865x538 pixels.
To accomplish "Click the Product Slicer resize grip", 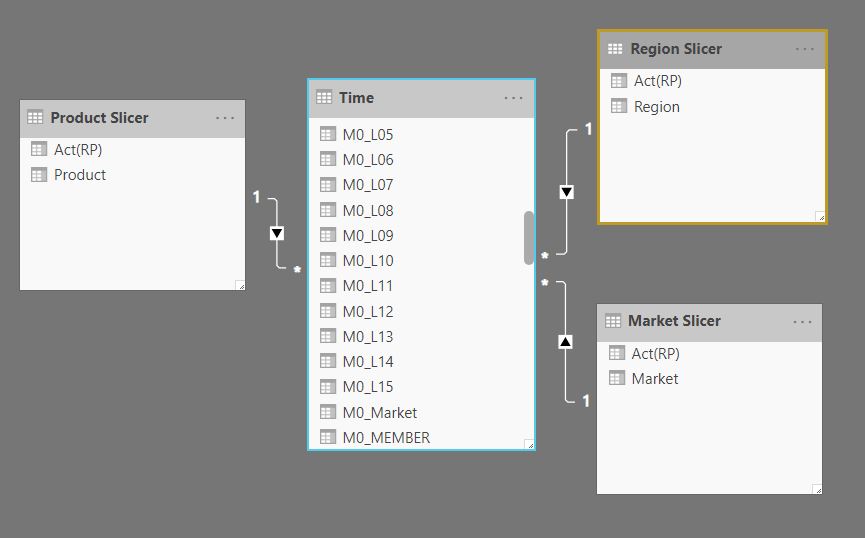I will 240,285.
